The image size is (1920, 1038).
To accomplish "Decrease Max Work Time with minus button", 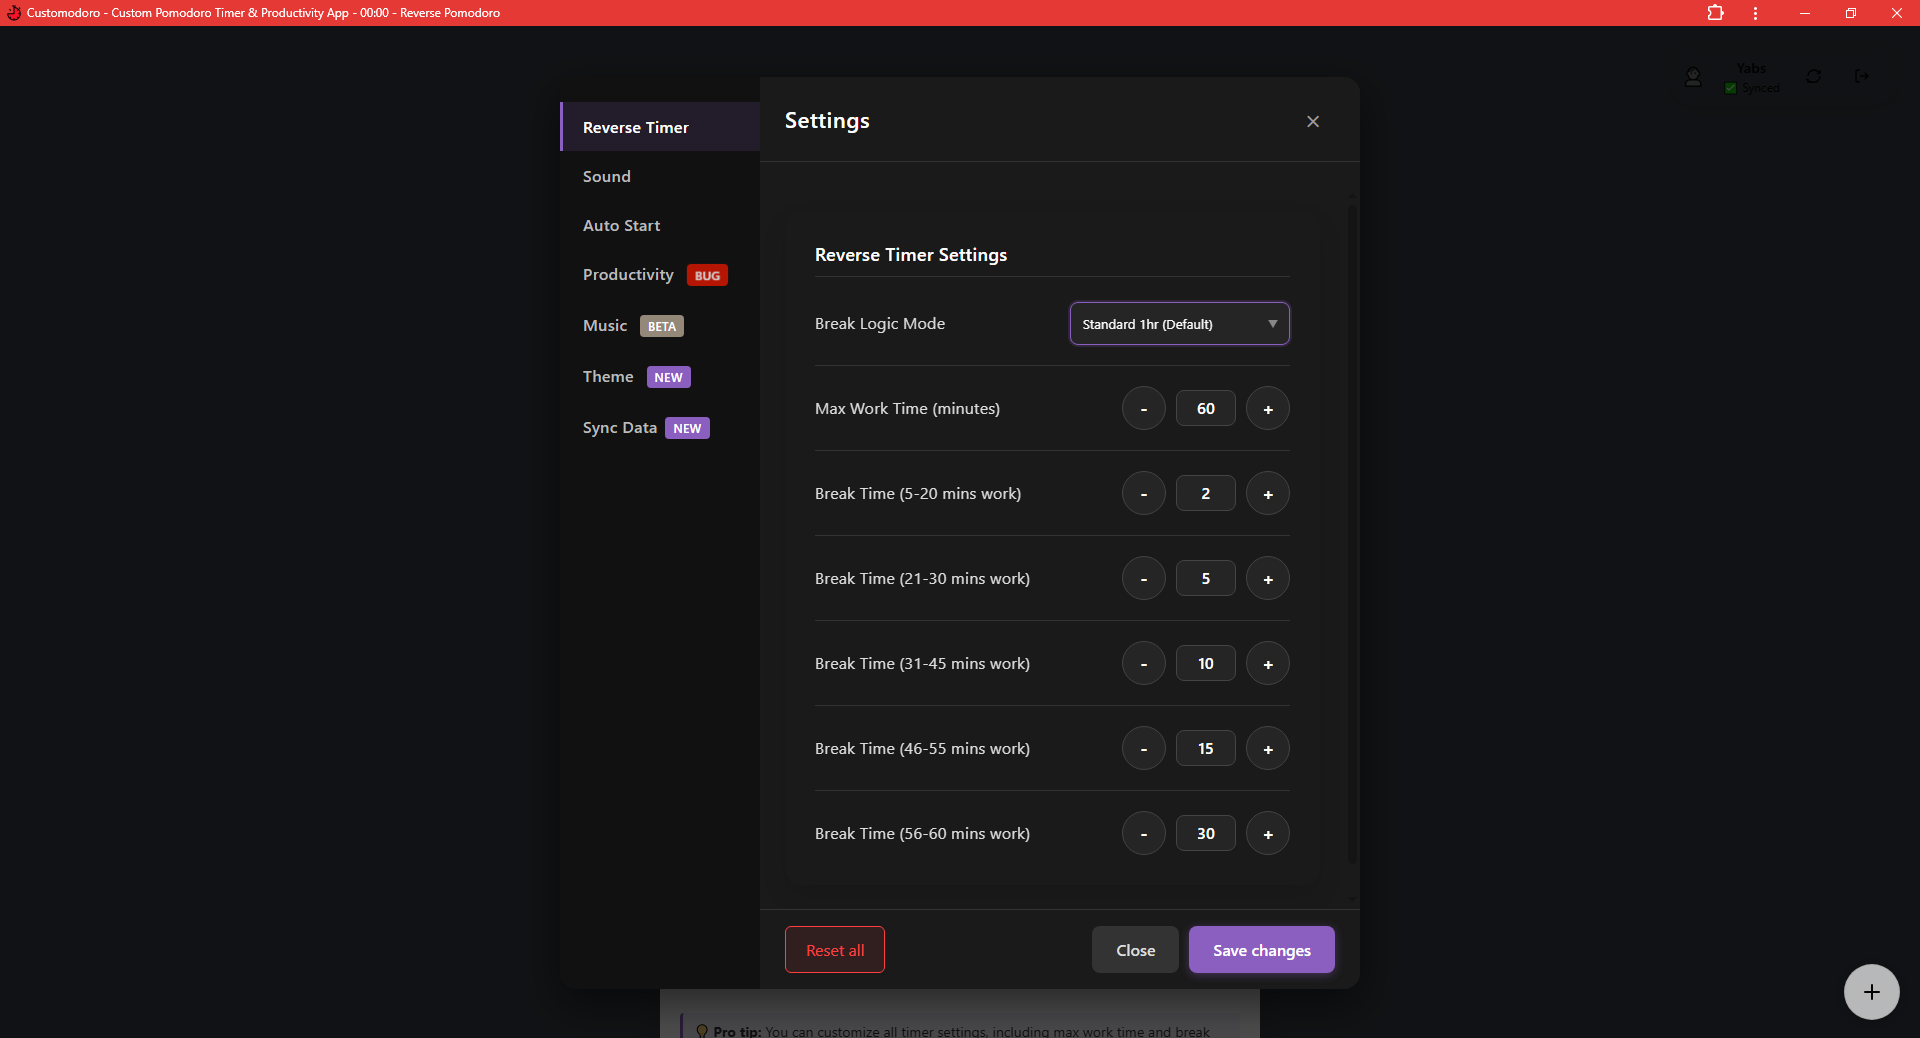I will pyautogui.click(x=1144, y=408).
